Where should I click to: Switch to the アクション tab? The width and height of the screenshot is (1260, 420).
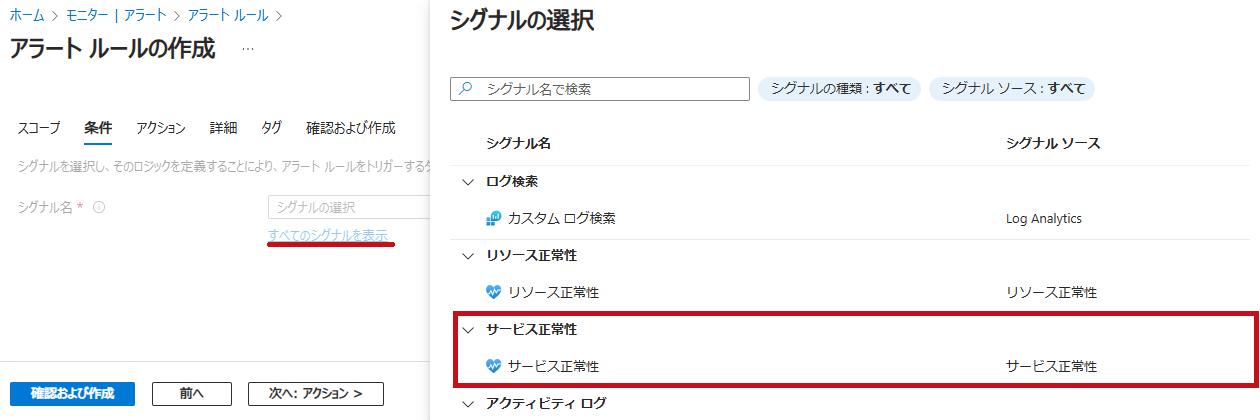point(161,128)
